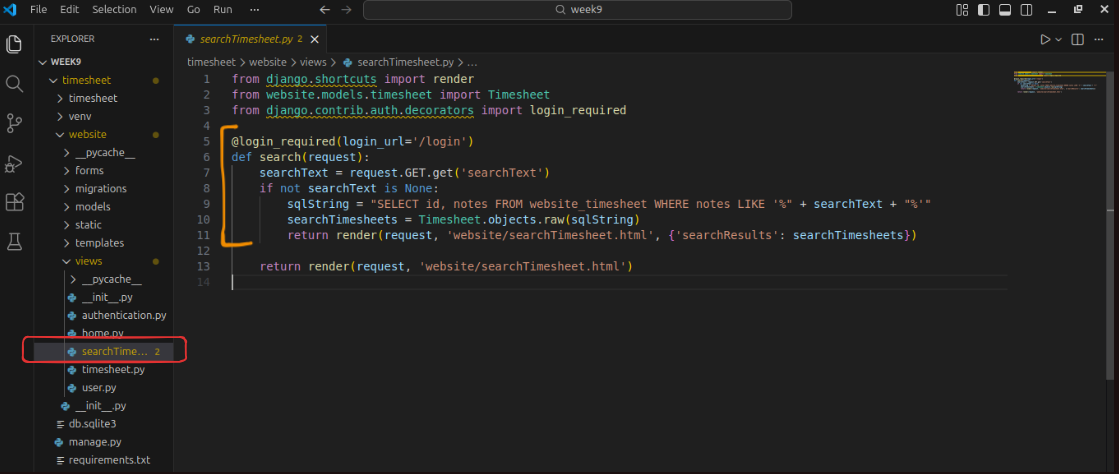1119x474 pixels.
Task: Split the editor to the right
Action: [1078, 39]
